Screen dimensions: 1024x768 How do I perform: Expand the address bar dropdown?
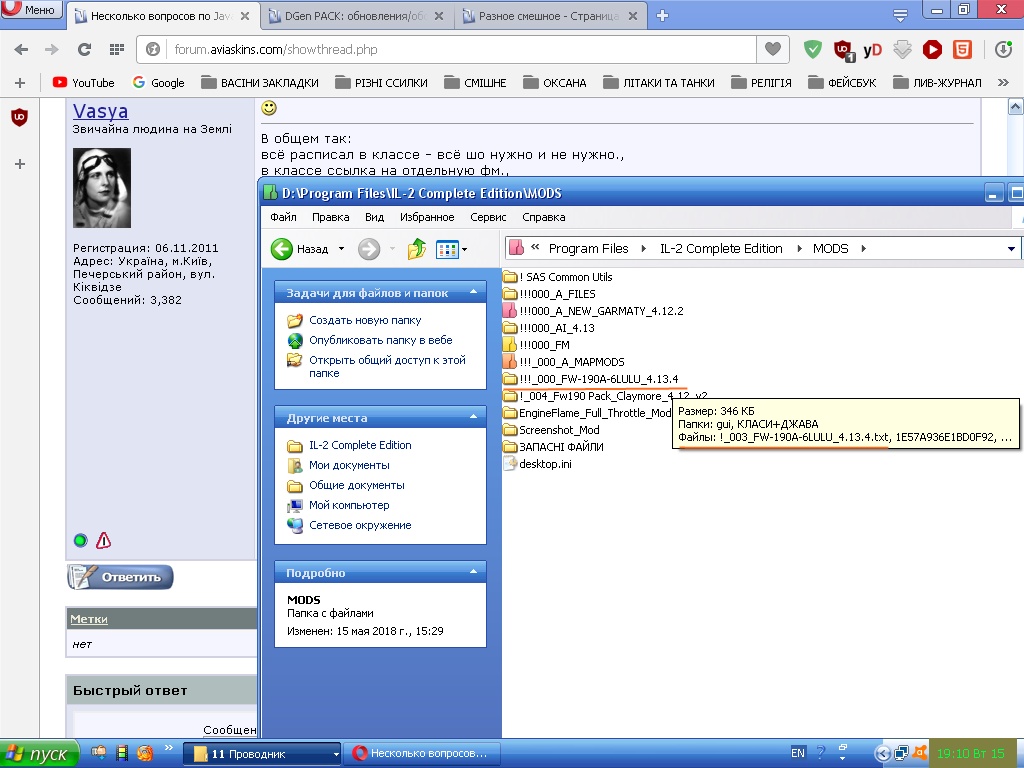pos(1011,249)
